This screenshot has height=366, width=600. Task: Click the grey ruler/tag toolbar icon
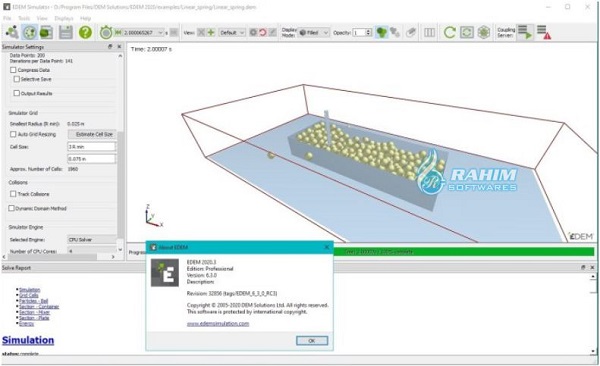tap(411, 33)
